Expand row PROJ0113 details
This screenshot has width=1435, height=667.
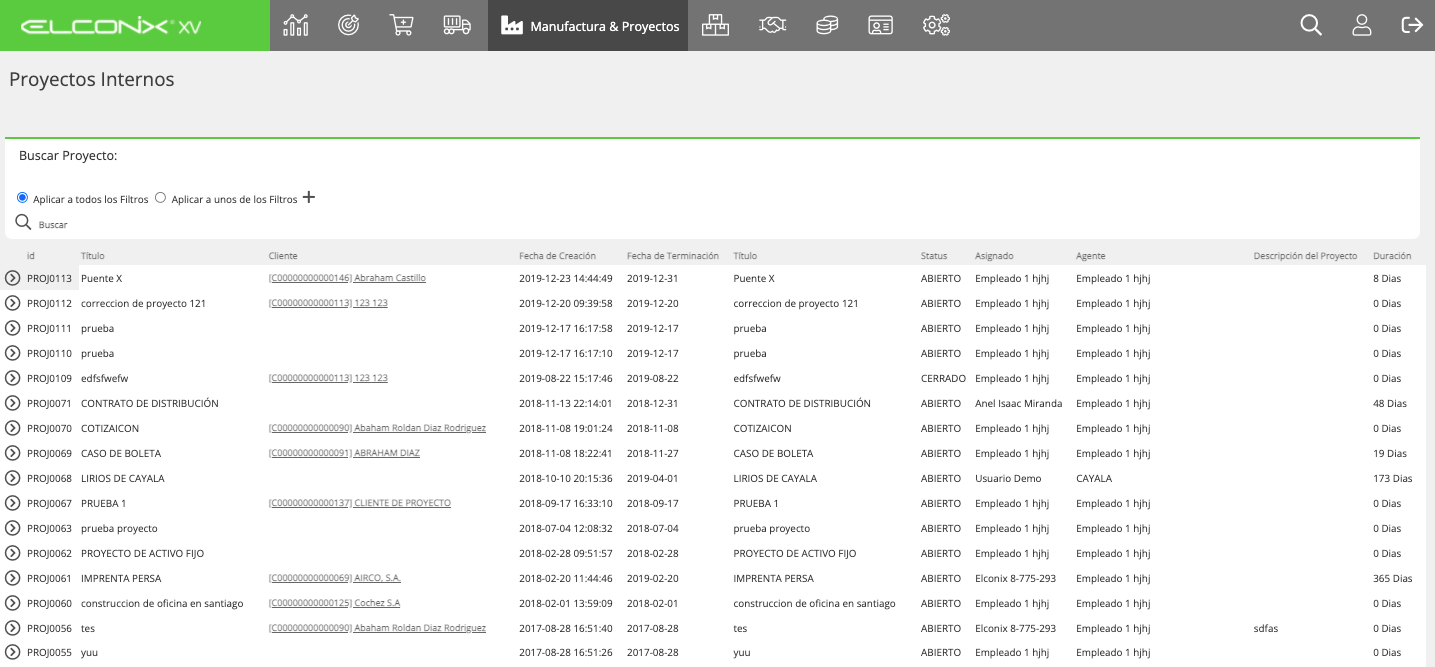click(x=13, y=278)
